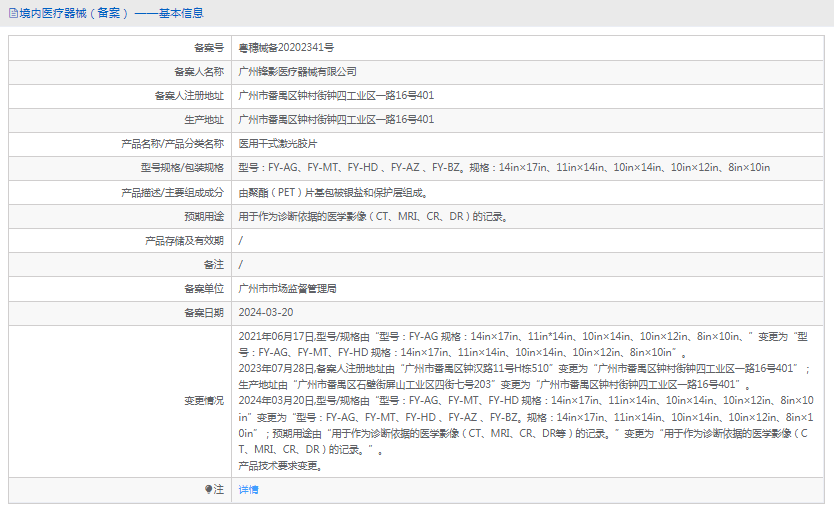Click the 型号规格 value starting with 型号：FY-AG
Screen dimensions: 834x512
[x=504, y=167]
